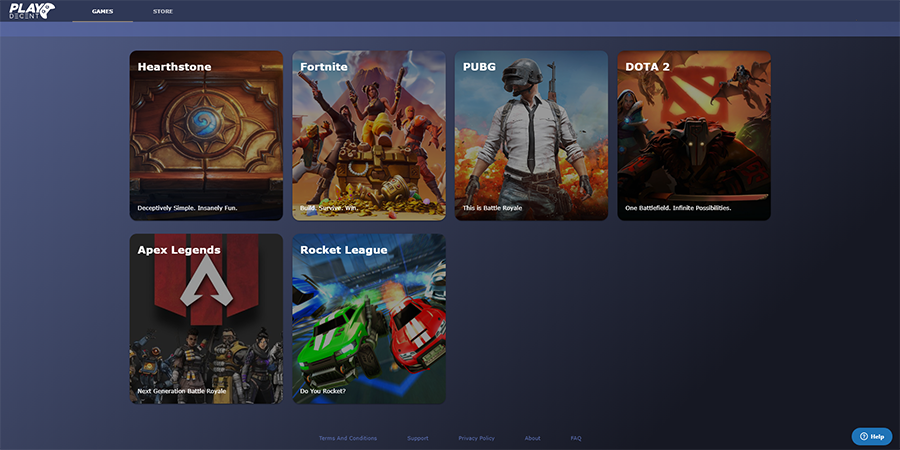Image resolution: width=900 pixels, height=450 pixels.
Task: Open Terms And Conditions link
Action: [348, 438]
